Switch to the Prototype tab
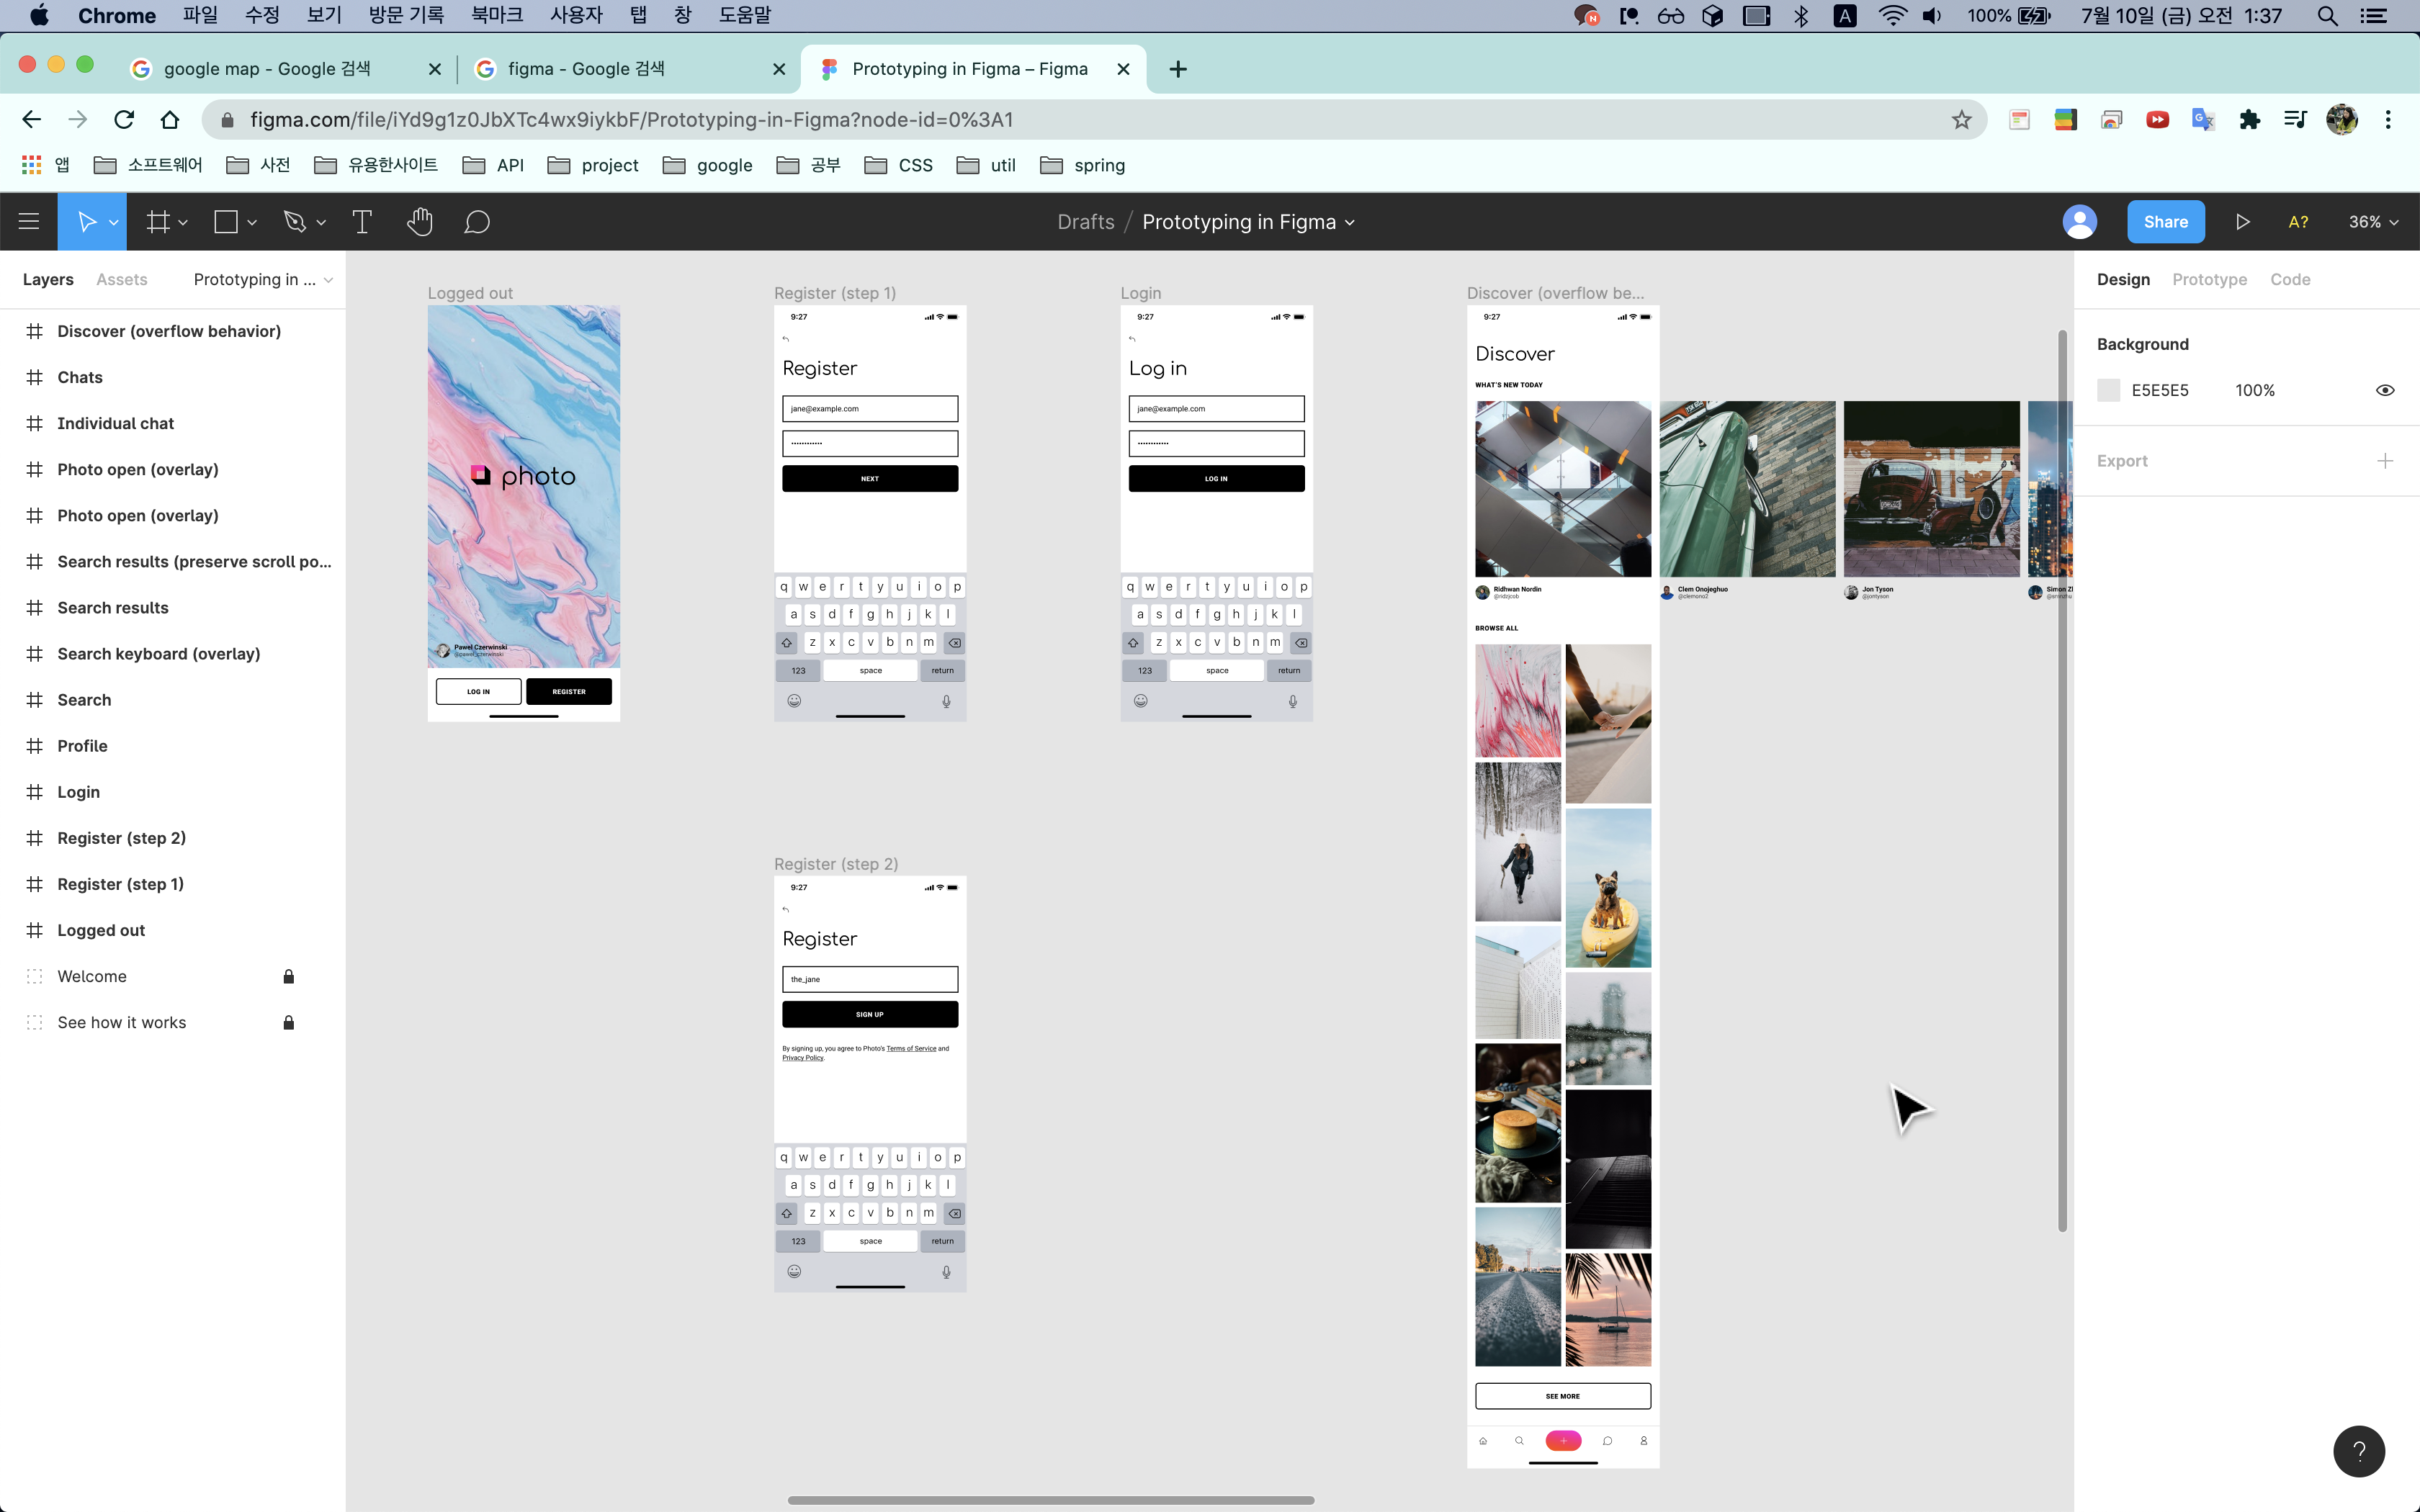The width and height of the screenshot is (2420, 1512). click(x=2209, y=279)
